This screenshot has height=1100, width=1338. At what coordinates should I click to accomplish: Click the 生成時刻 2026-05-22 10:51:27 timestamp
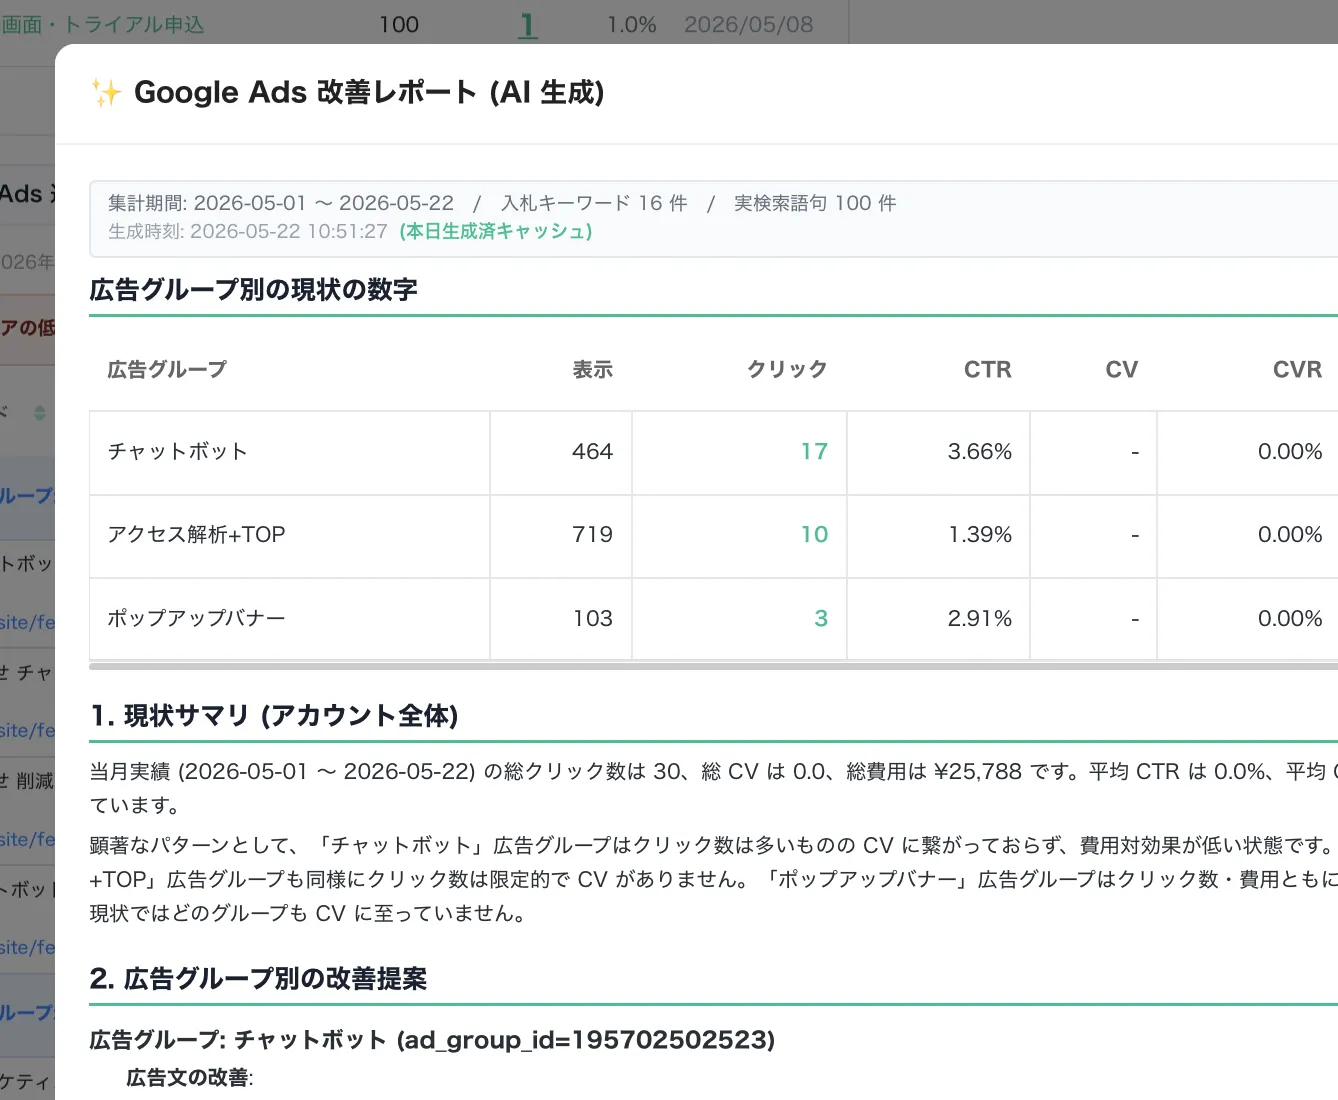[248, 231]
